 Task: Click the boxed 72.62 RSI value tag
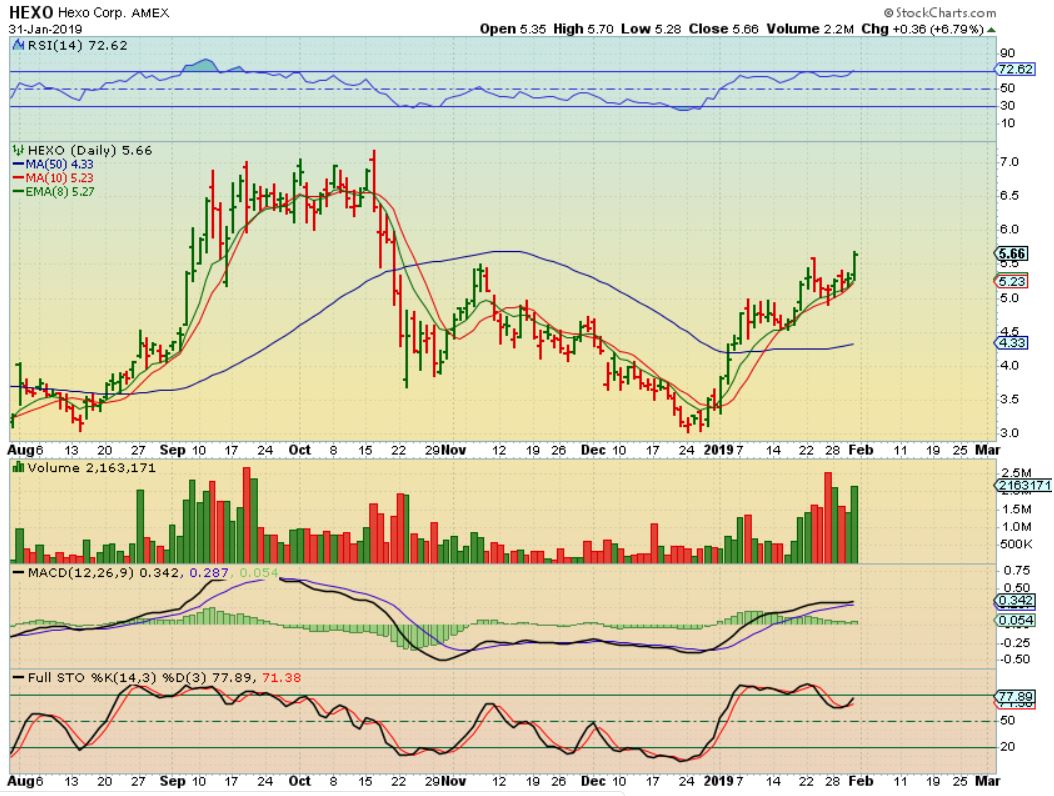pyautogui.click(x=1016, y=69)
